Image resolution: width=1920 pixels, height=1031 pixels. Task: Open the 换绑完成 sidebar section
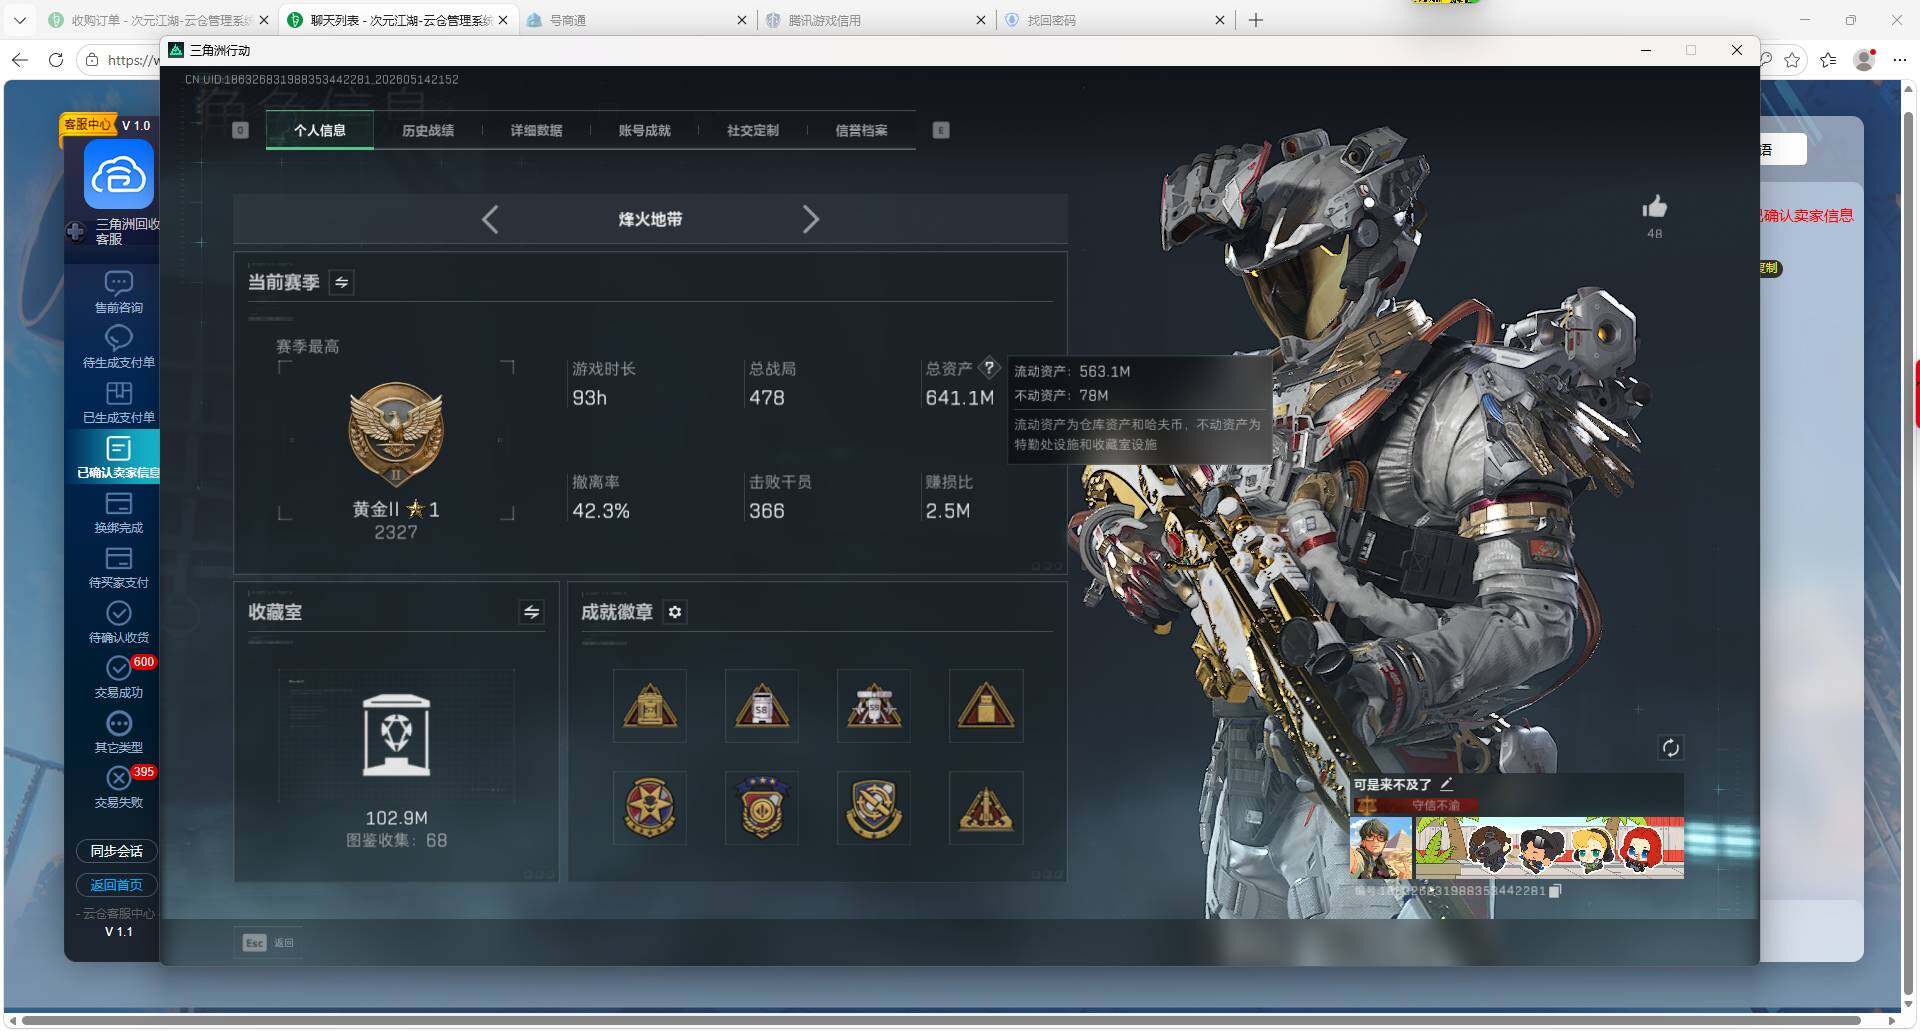coord(118,512)
